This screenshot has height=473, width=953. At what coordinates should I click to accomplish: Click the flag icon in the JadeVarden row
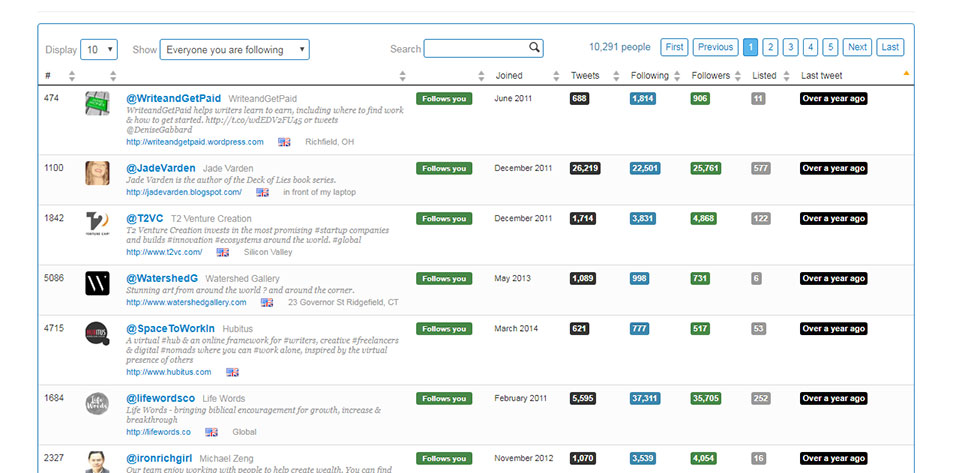coord(263,192)
